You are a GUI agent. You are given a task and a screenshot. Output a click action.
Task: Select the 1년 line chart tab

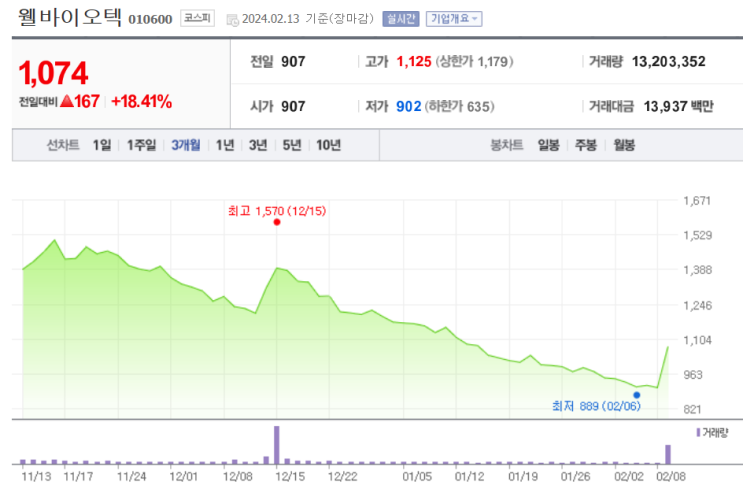pos(225,145)
